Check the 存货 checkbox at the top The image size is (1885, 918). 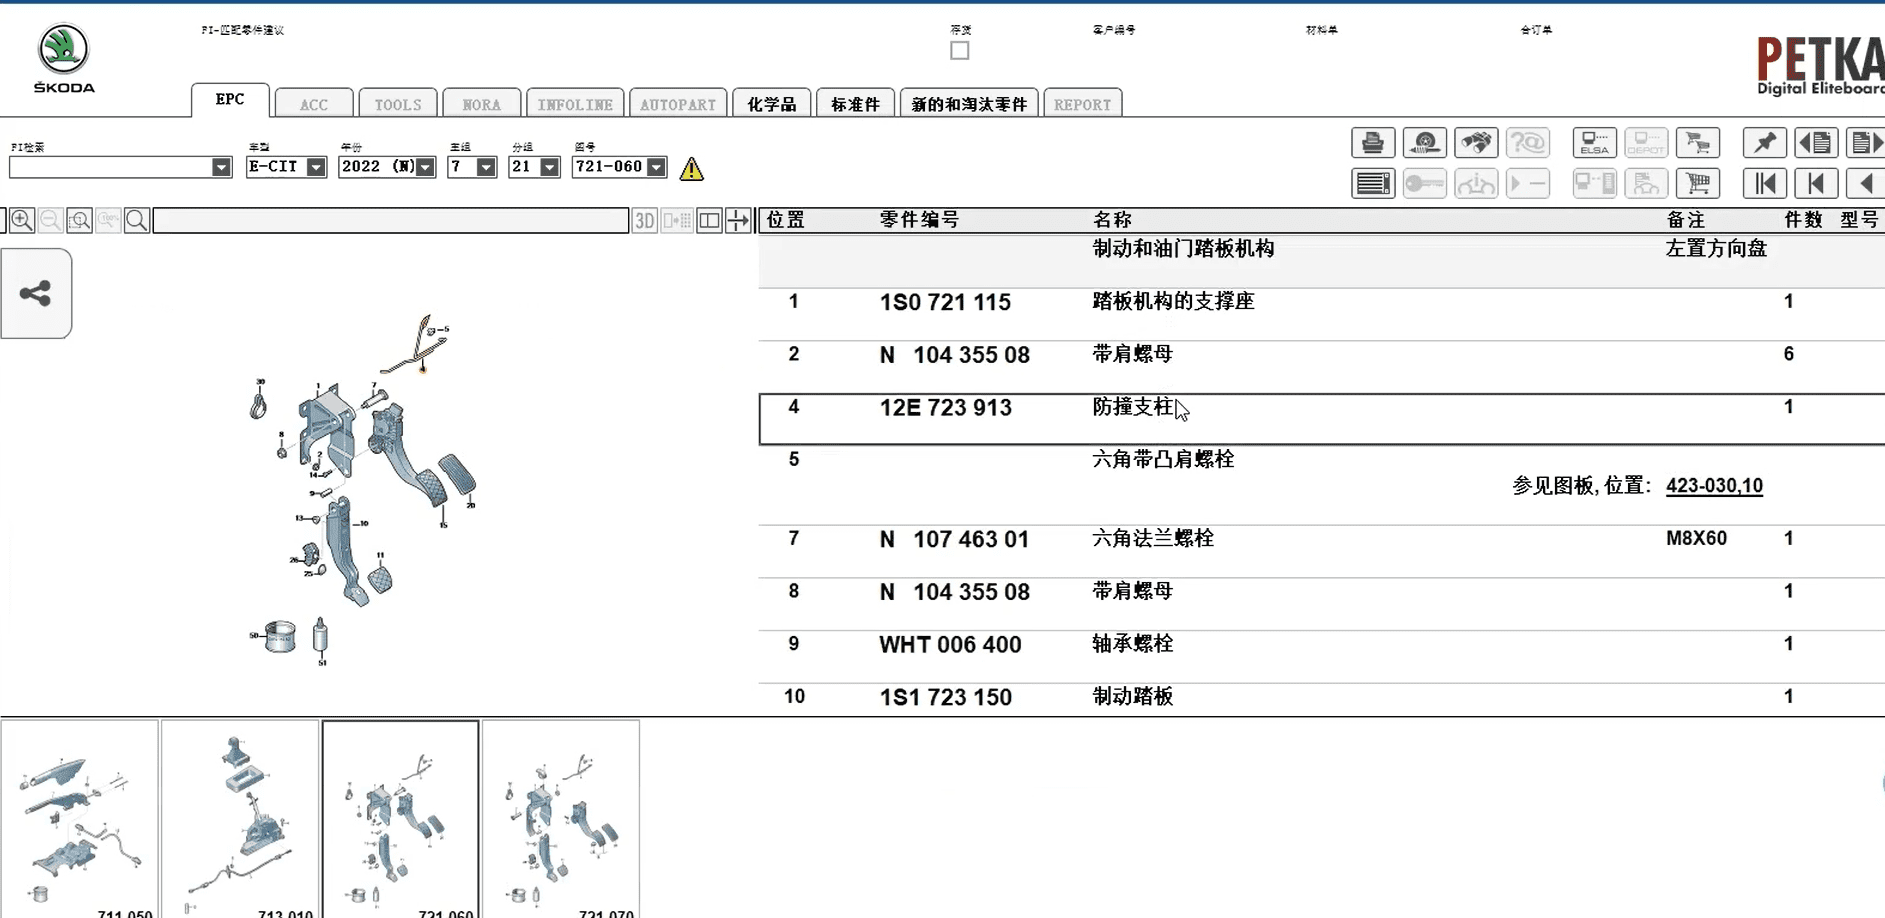click(960, 50)
